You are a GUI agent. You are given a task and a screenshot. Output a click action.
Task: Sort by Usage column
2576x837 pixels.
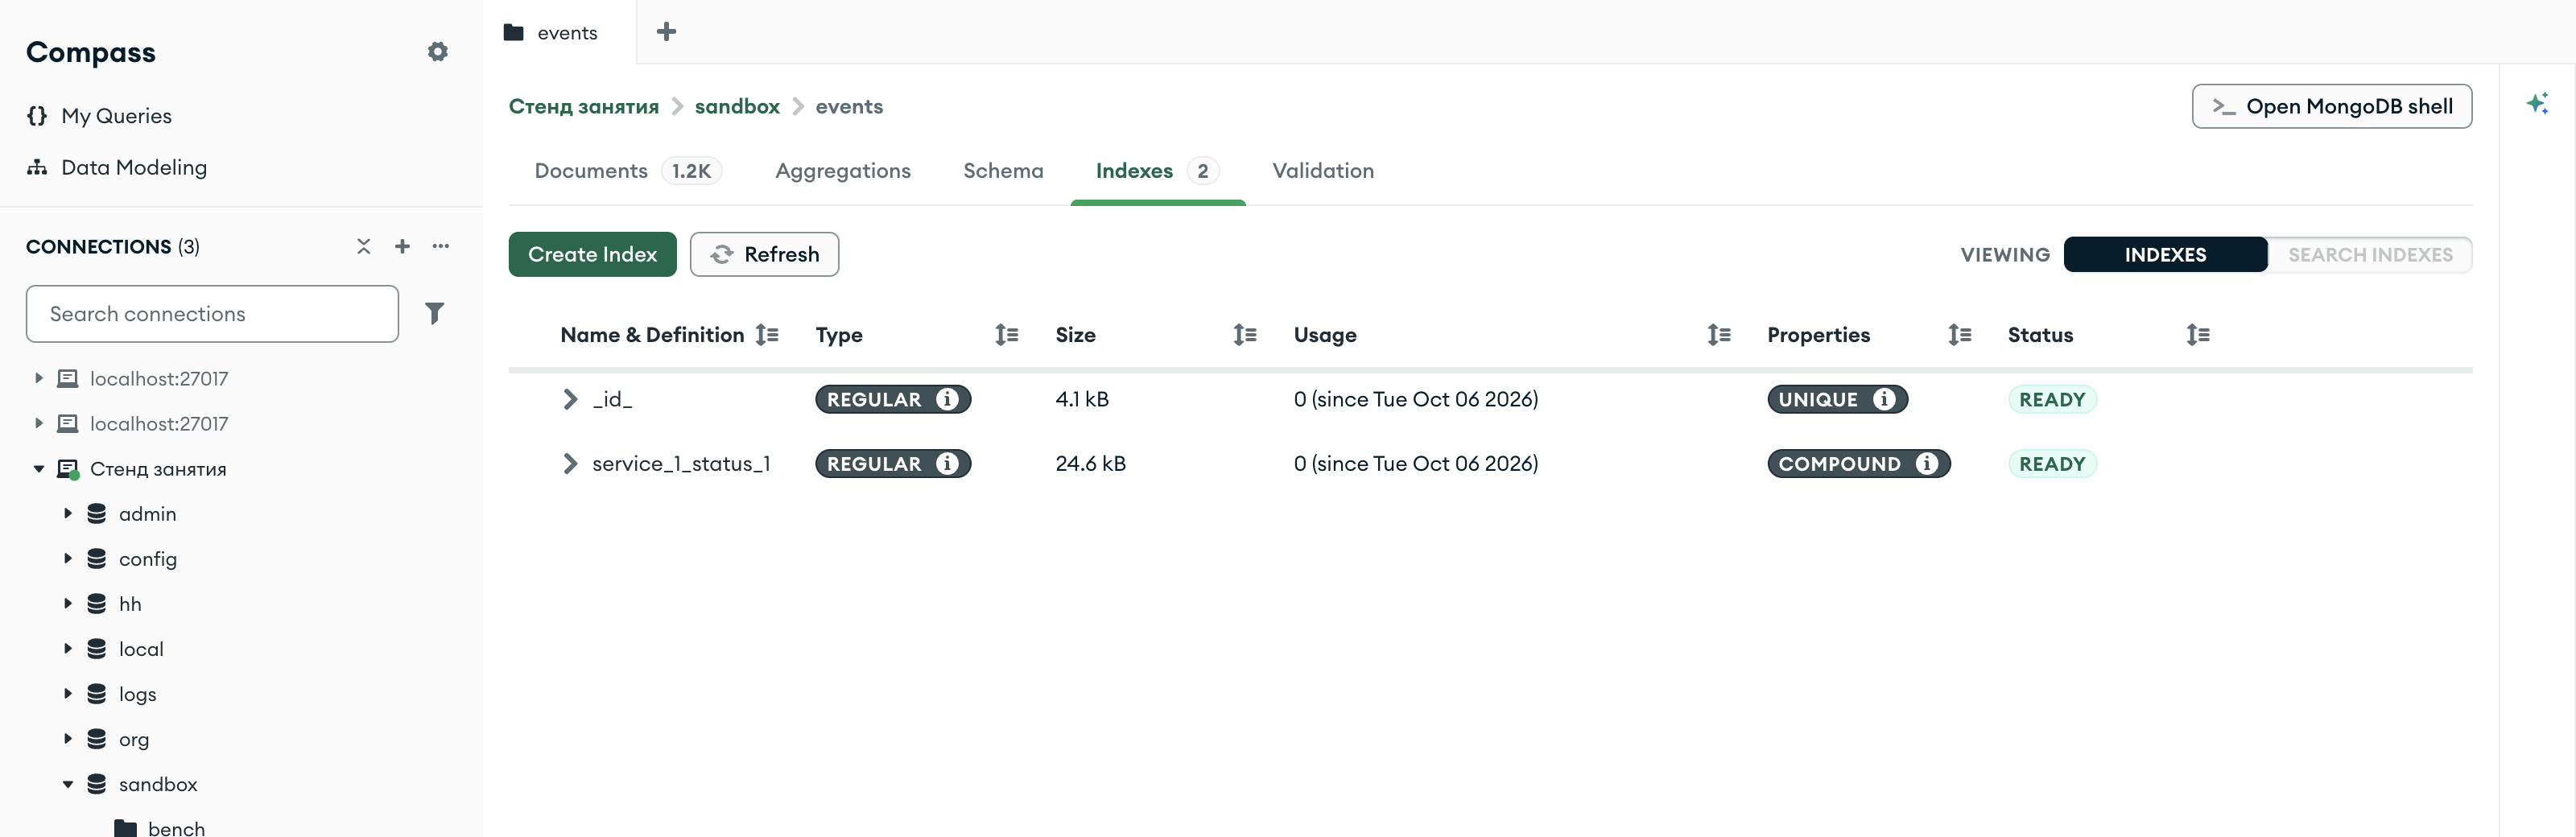click(1718, 335)
